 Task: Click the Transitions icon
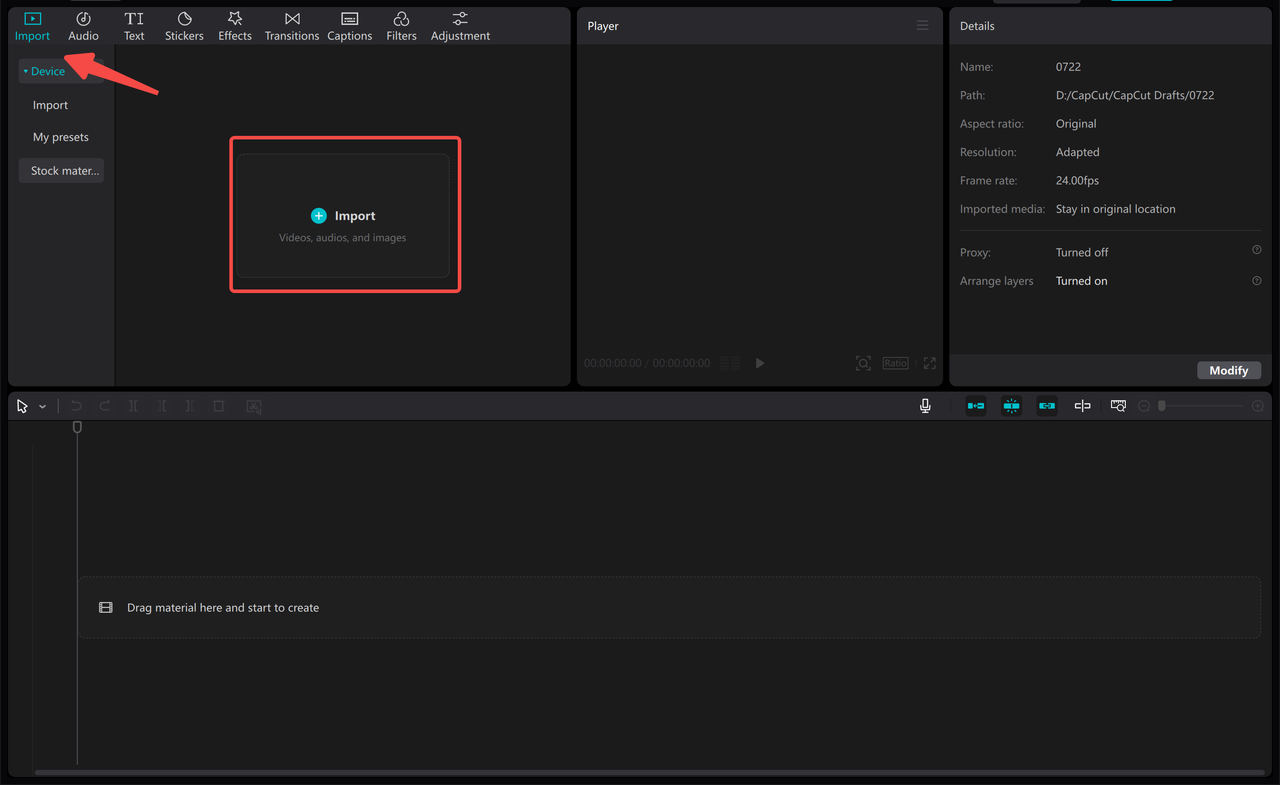(291, 25)
